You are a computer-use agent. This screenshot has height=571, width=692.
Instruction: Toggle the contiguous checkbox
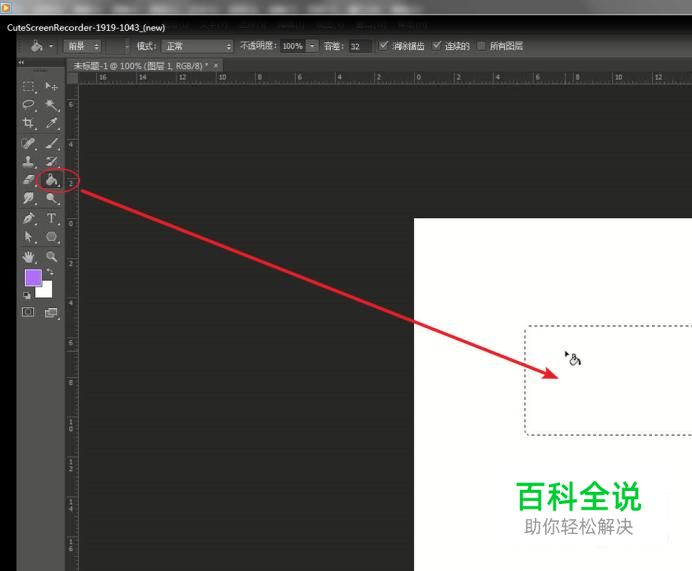tap(436, 45)
